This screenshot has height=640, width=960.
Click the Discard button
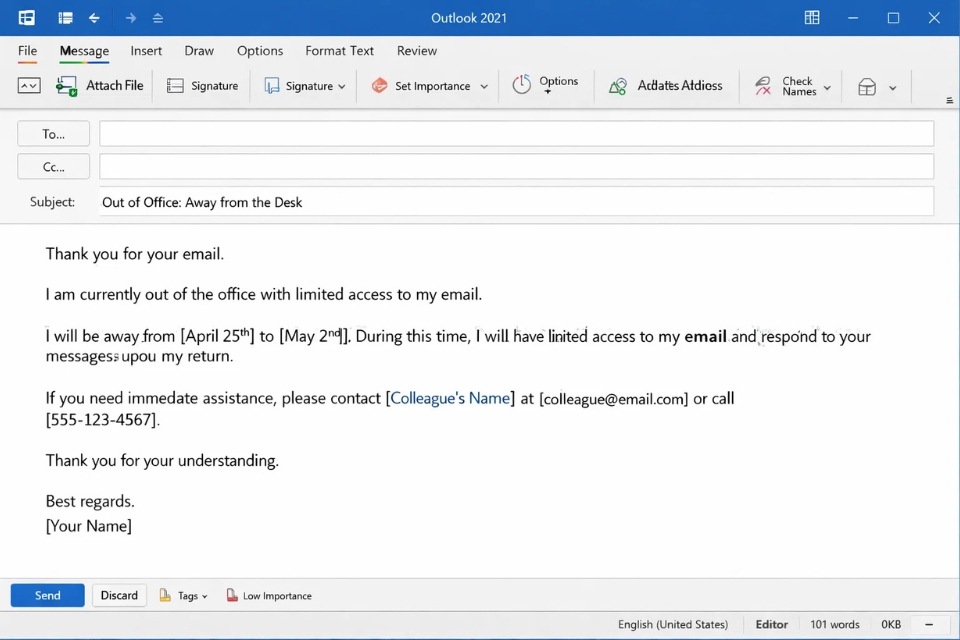coord(119,595)
